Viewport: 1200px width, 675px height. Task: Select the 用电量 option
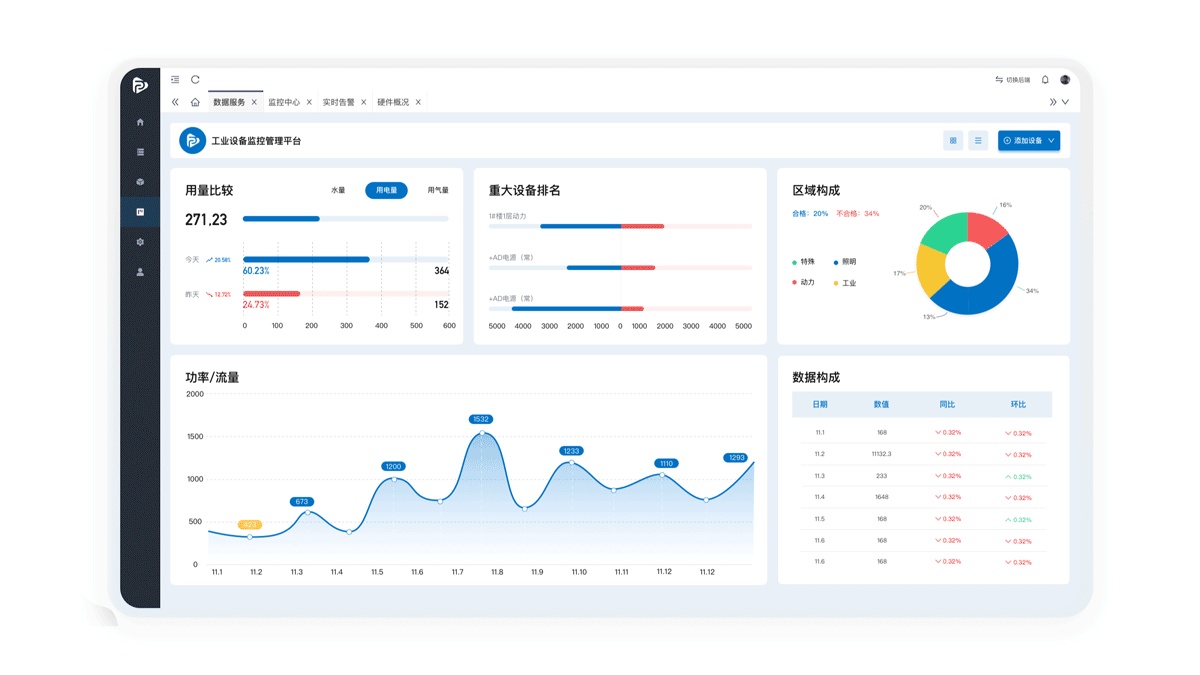tap(386, 190)
